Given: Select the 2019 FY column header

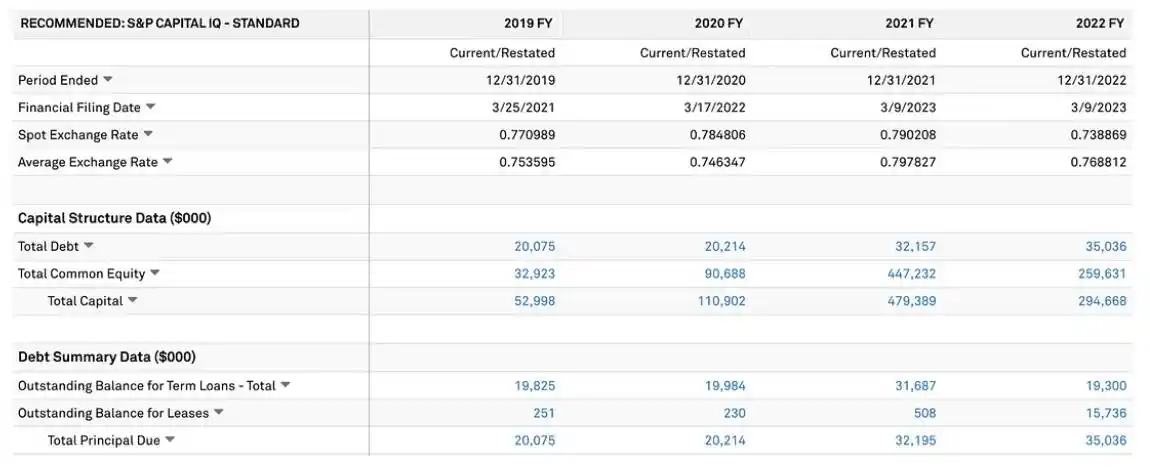Looking at the screenshot, I should (x=529, y=23).
